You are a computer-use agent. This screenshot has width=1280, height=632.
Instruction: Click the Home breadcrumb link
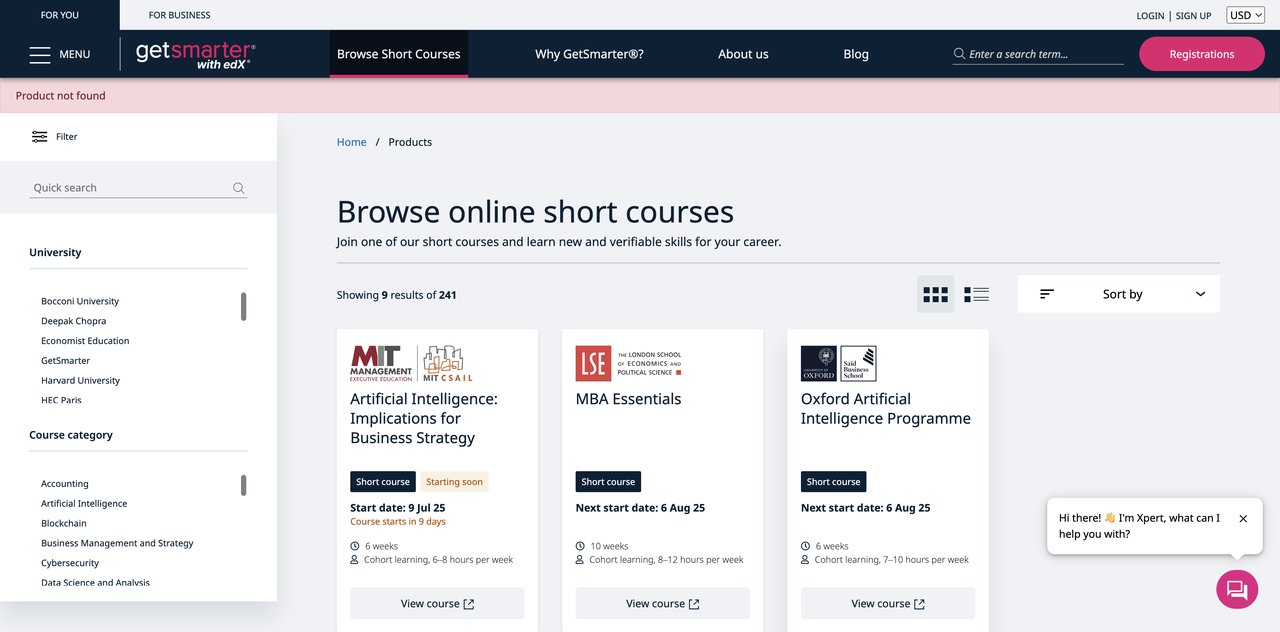(351, 142)
